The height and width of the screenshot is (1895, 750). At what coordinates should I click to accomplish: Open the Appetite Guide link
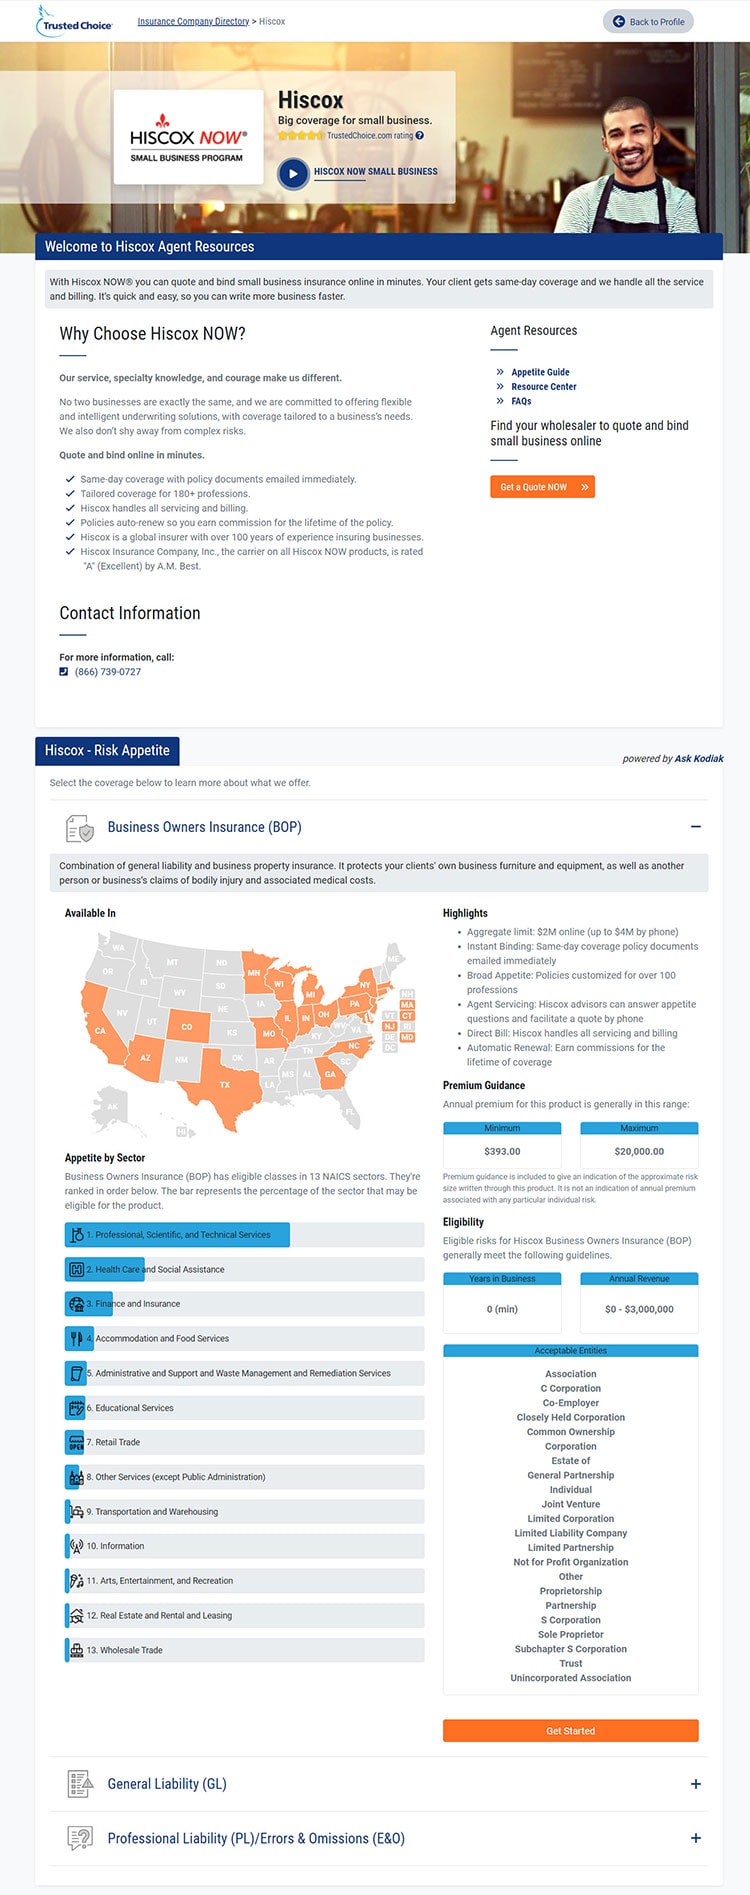click(540, 372)
